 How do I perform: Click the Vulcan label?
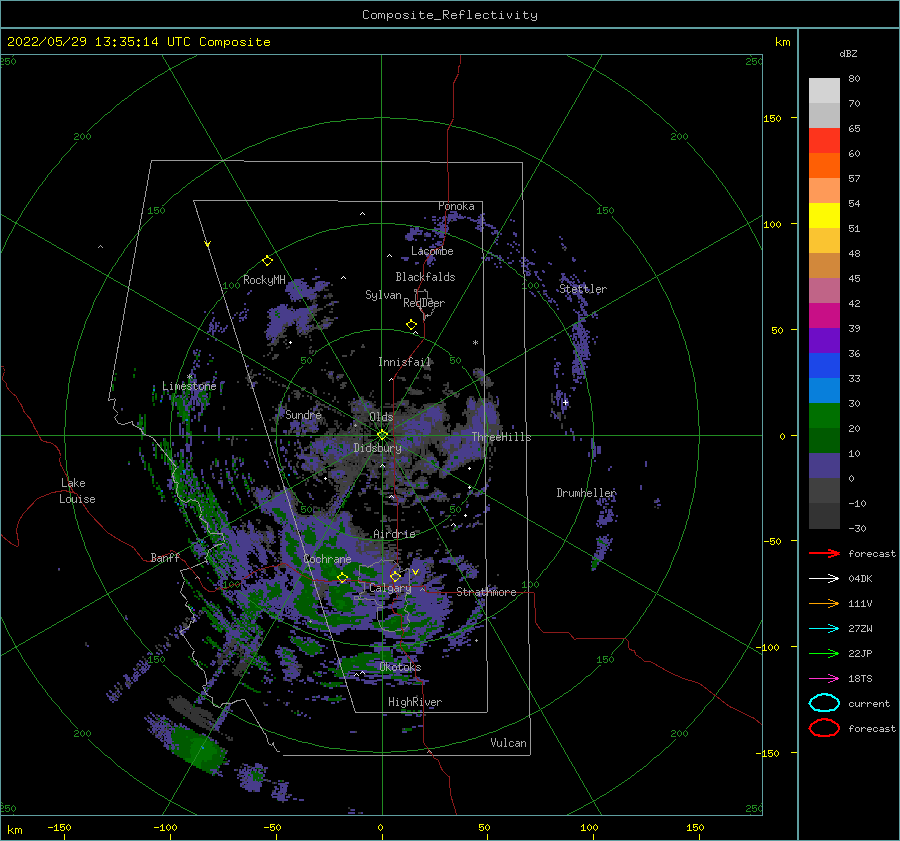click(509, 743)
